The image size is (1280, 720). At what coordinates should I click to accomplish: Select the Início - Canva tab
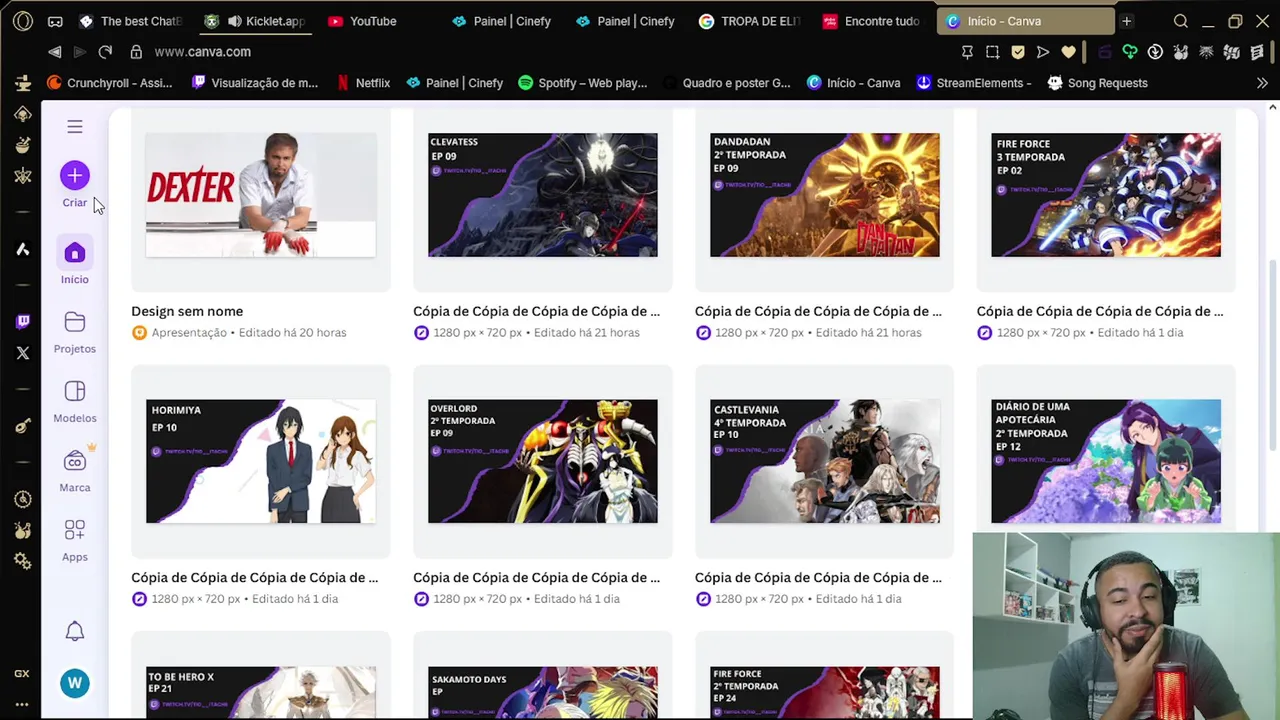(x=1025, y=21)
